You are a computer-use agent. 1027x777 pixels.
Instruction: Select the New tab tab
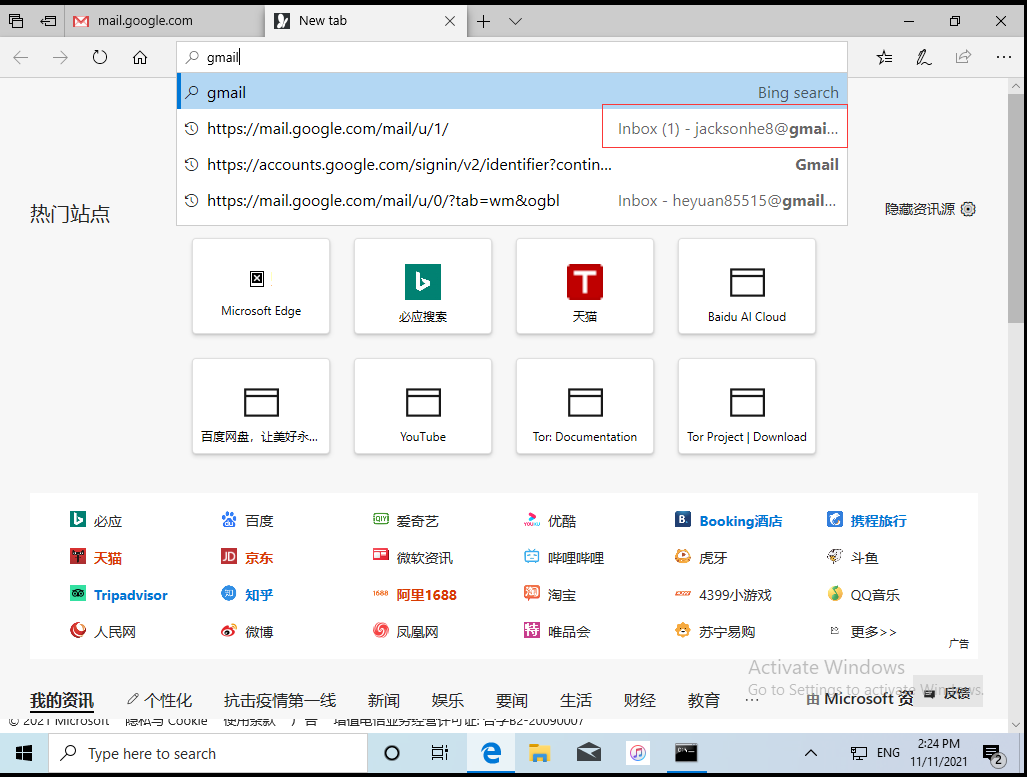click(x=365, y=21)
